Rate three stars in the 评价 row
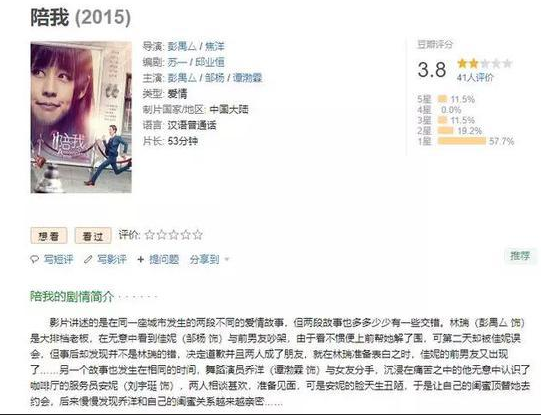 (174, 235)
